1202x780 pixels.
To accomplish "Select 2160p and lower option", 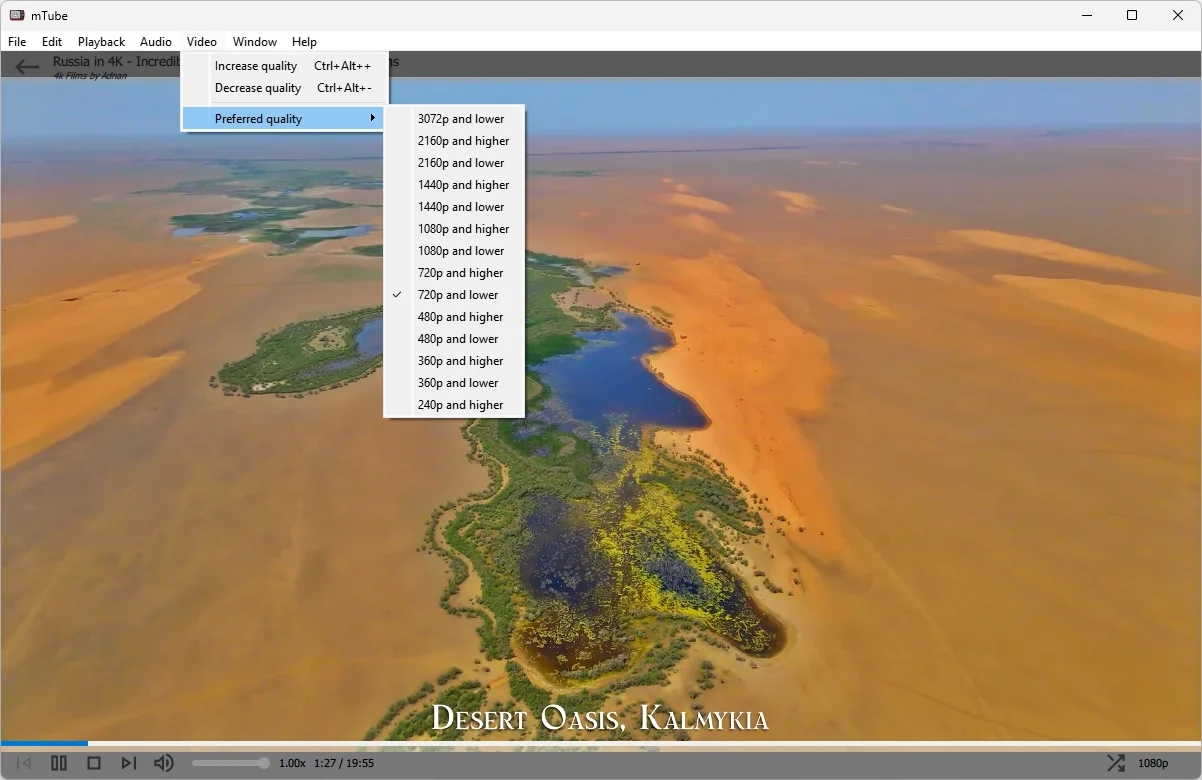I will [x=461, y=163].
